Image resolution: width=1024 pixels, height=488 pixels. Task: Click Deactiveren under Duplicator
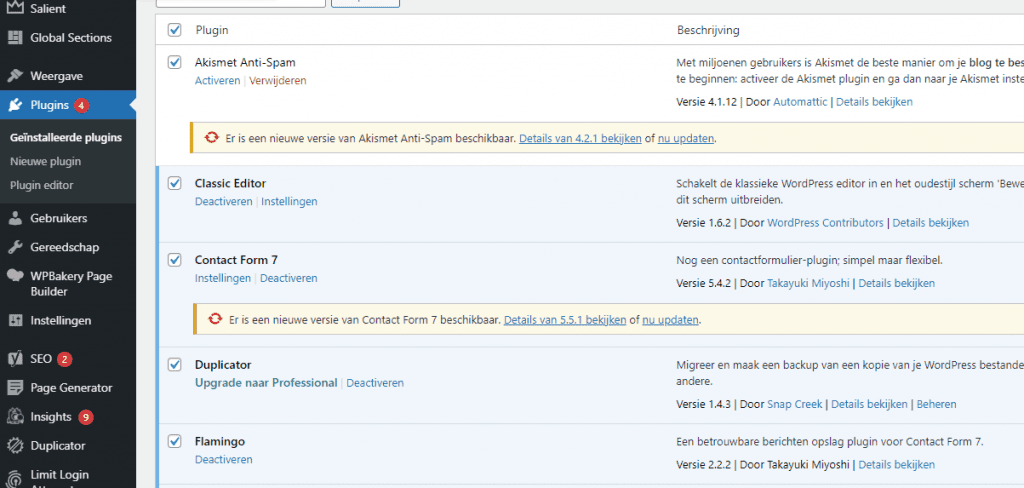click(x=375, y=383)
